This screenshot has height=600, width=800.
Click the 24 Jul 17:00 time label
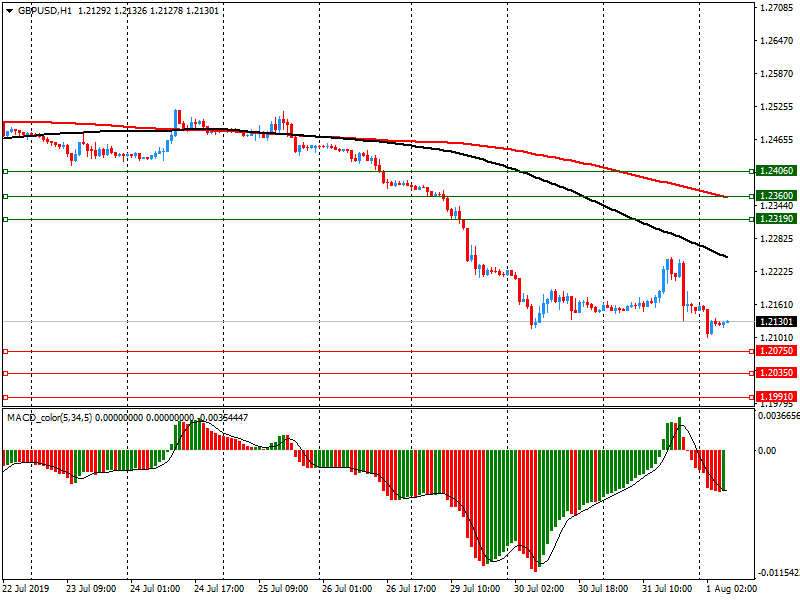pos(219,589)
